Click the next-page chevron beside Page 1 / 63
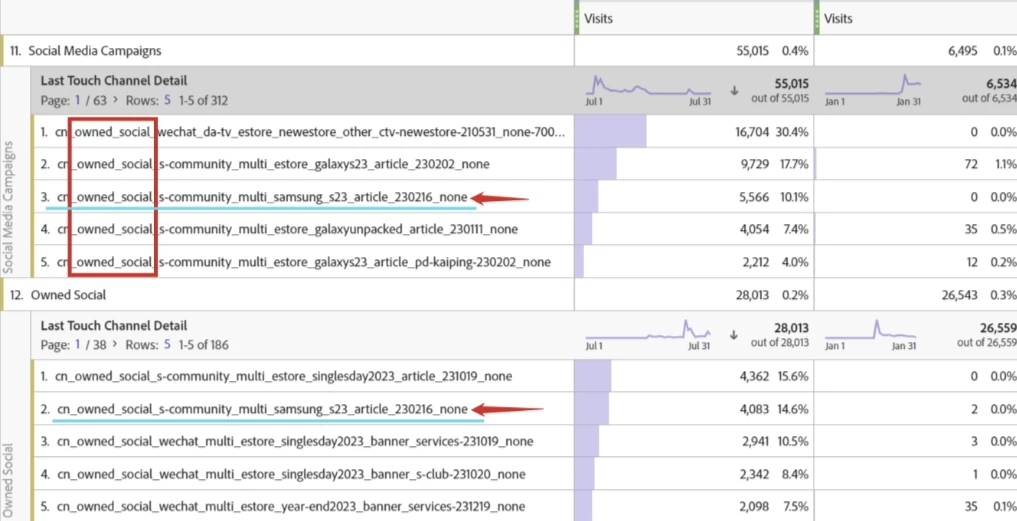Image resolution: width=1017 pixels, height=521 pixels. pos(116,101)
